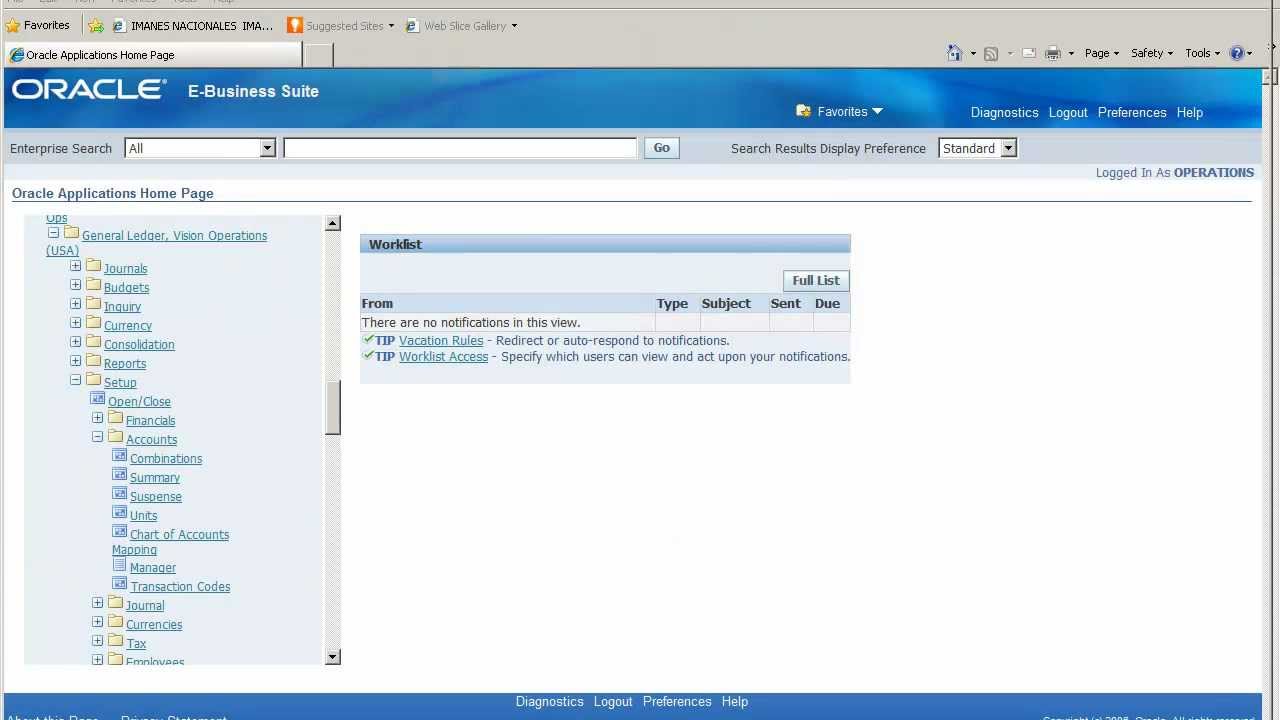Screen dimensions: 1280x720
Task: Click the Sent column header in Worklist
Action: [785, 303]
